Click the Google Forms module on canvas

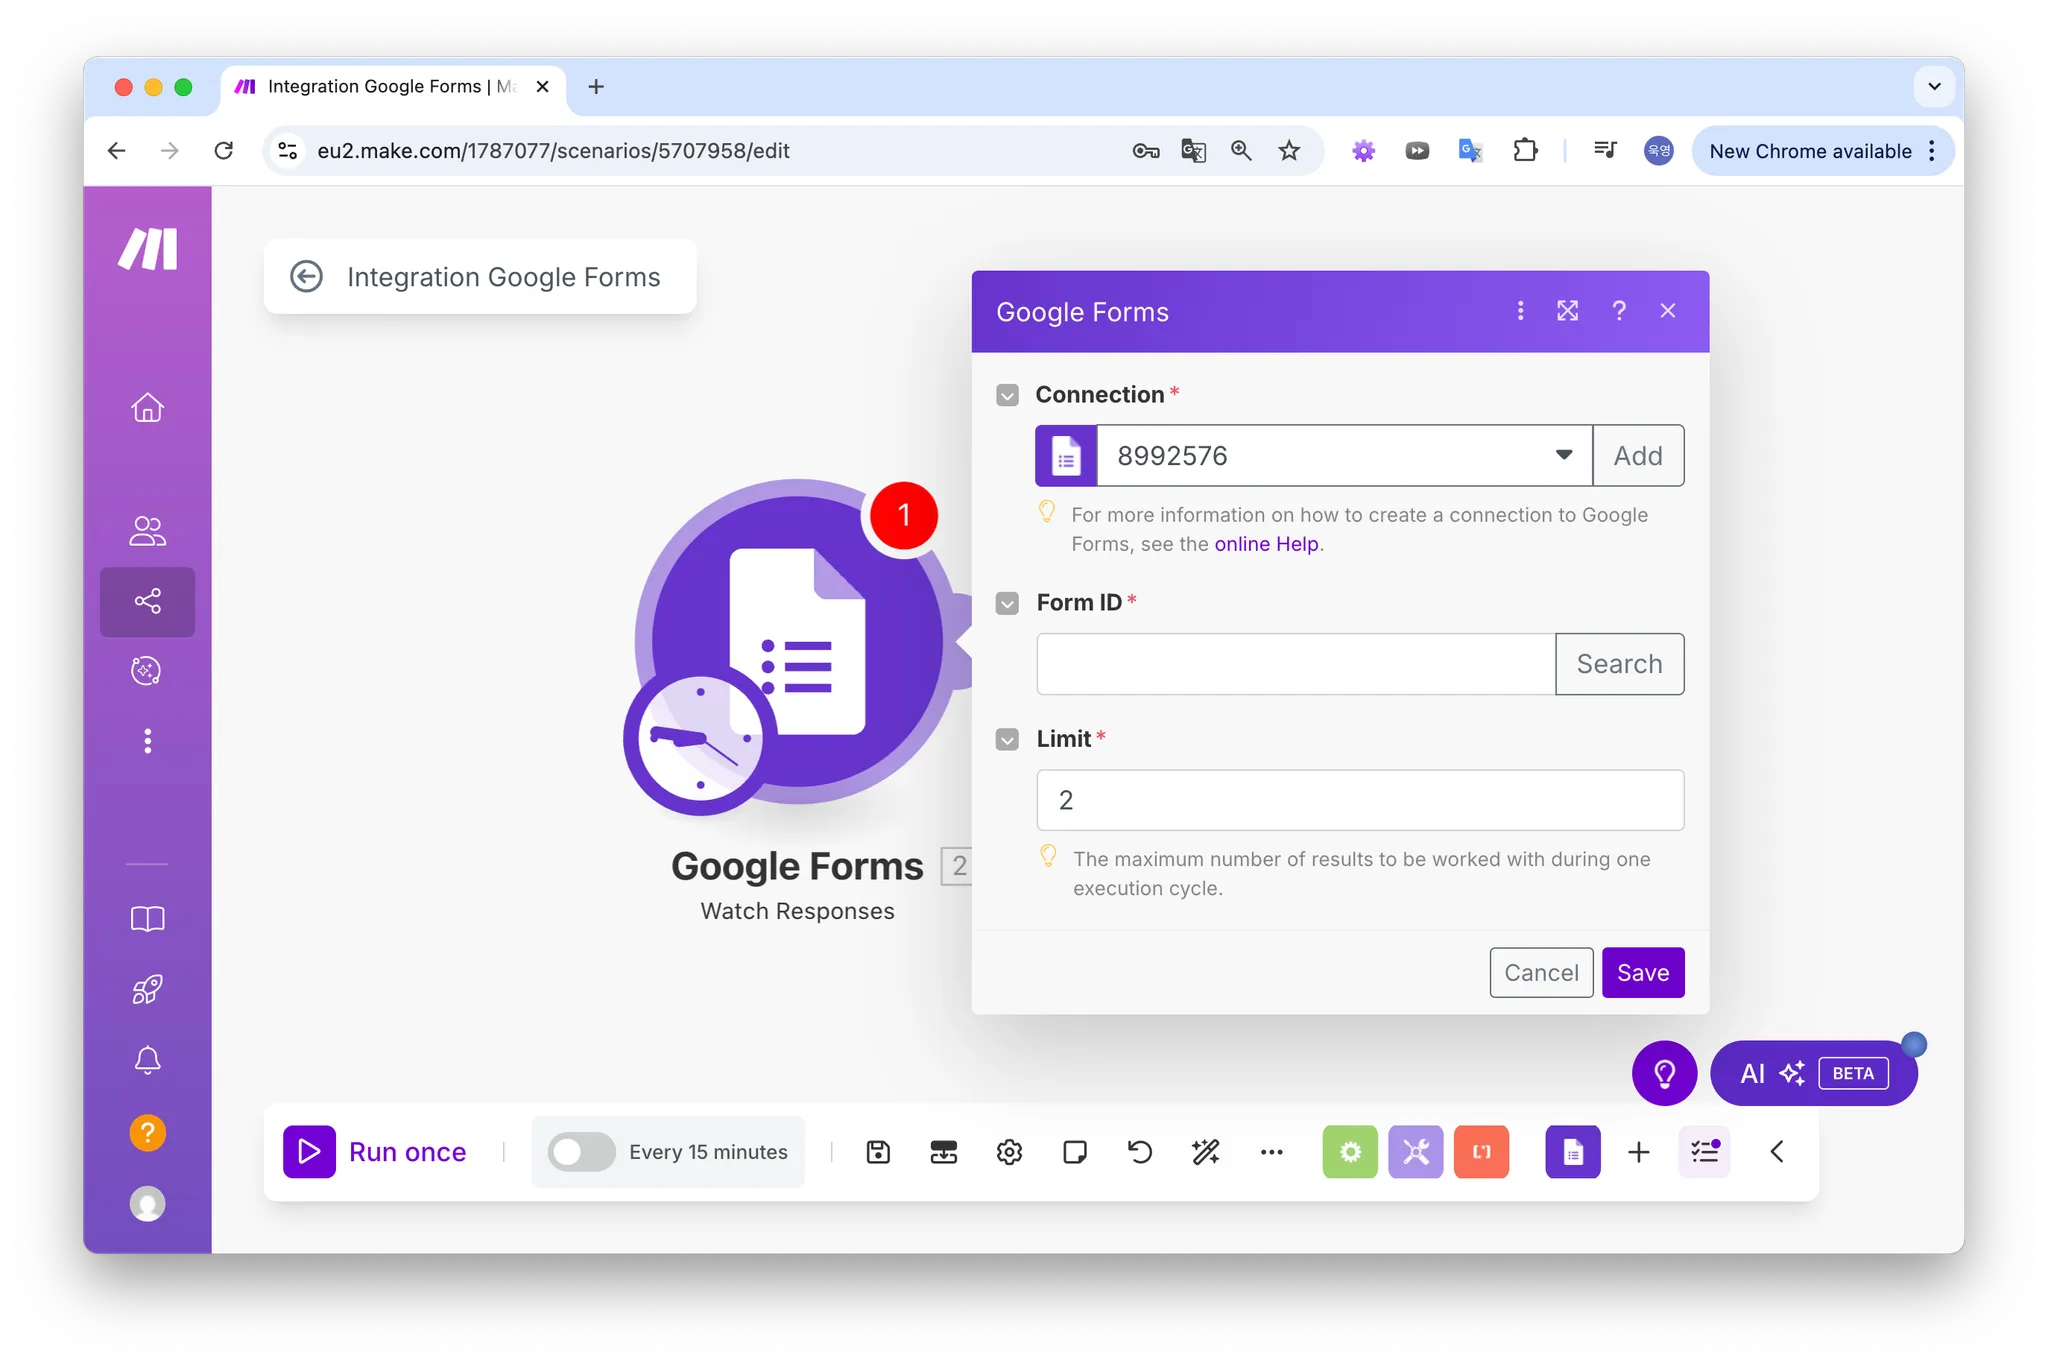(x=797, y=642)
